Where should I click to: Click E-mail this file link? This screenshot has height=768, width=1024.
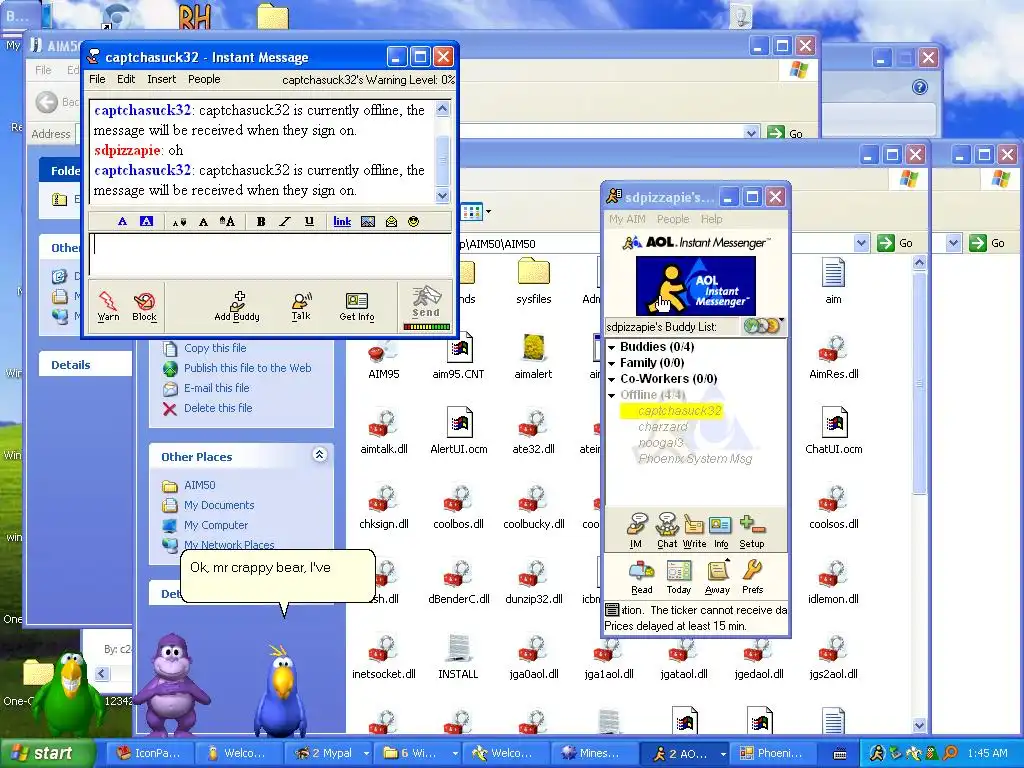pyautogui.click(x=216, y=388)
